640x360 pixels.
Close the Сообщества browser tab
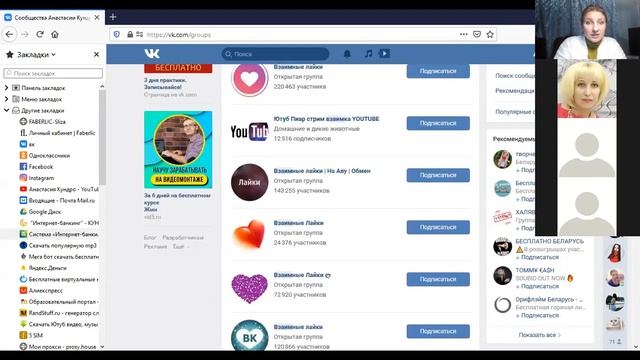point(97,18)
